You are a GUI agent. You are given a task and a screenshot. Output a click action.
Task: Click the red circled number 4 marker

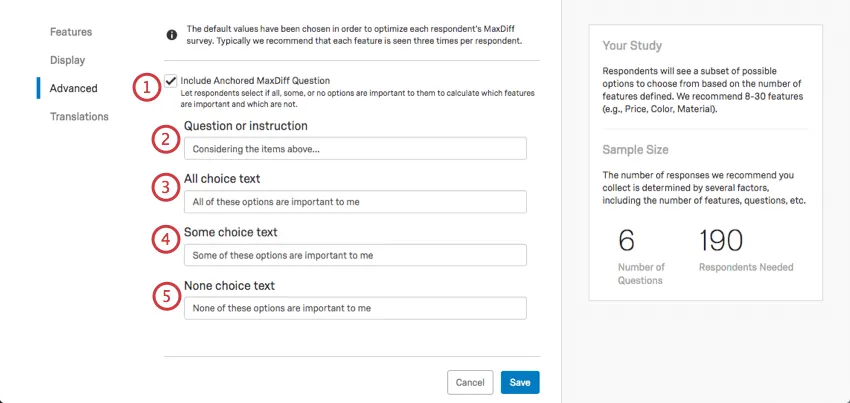[165, 241]
